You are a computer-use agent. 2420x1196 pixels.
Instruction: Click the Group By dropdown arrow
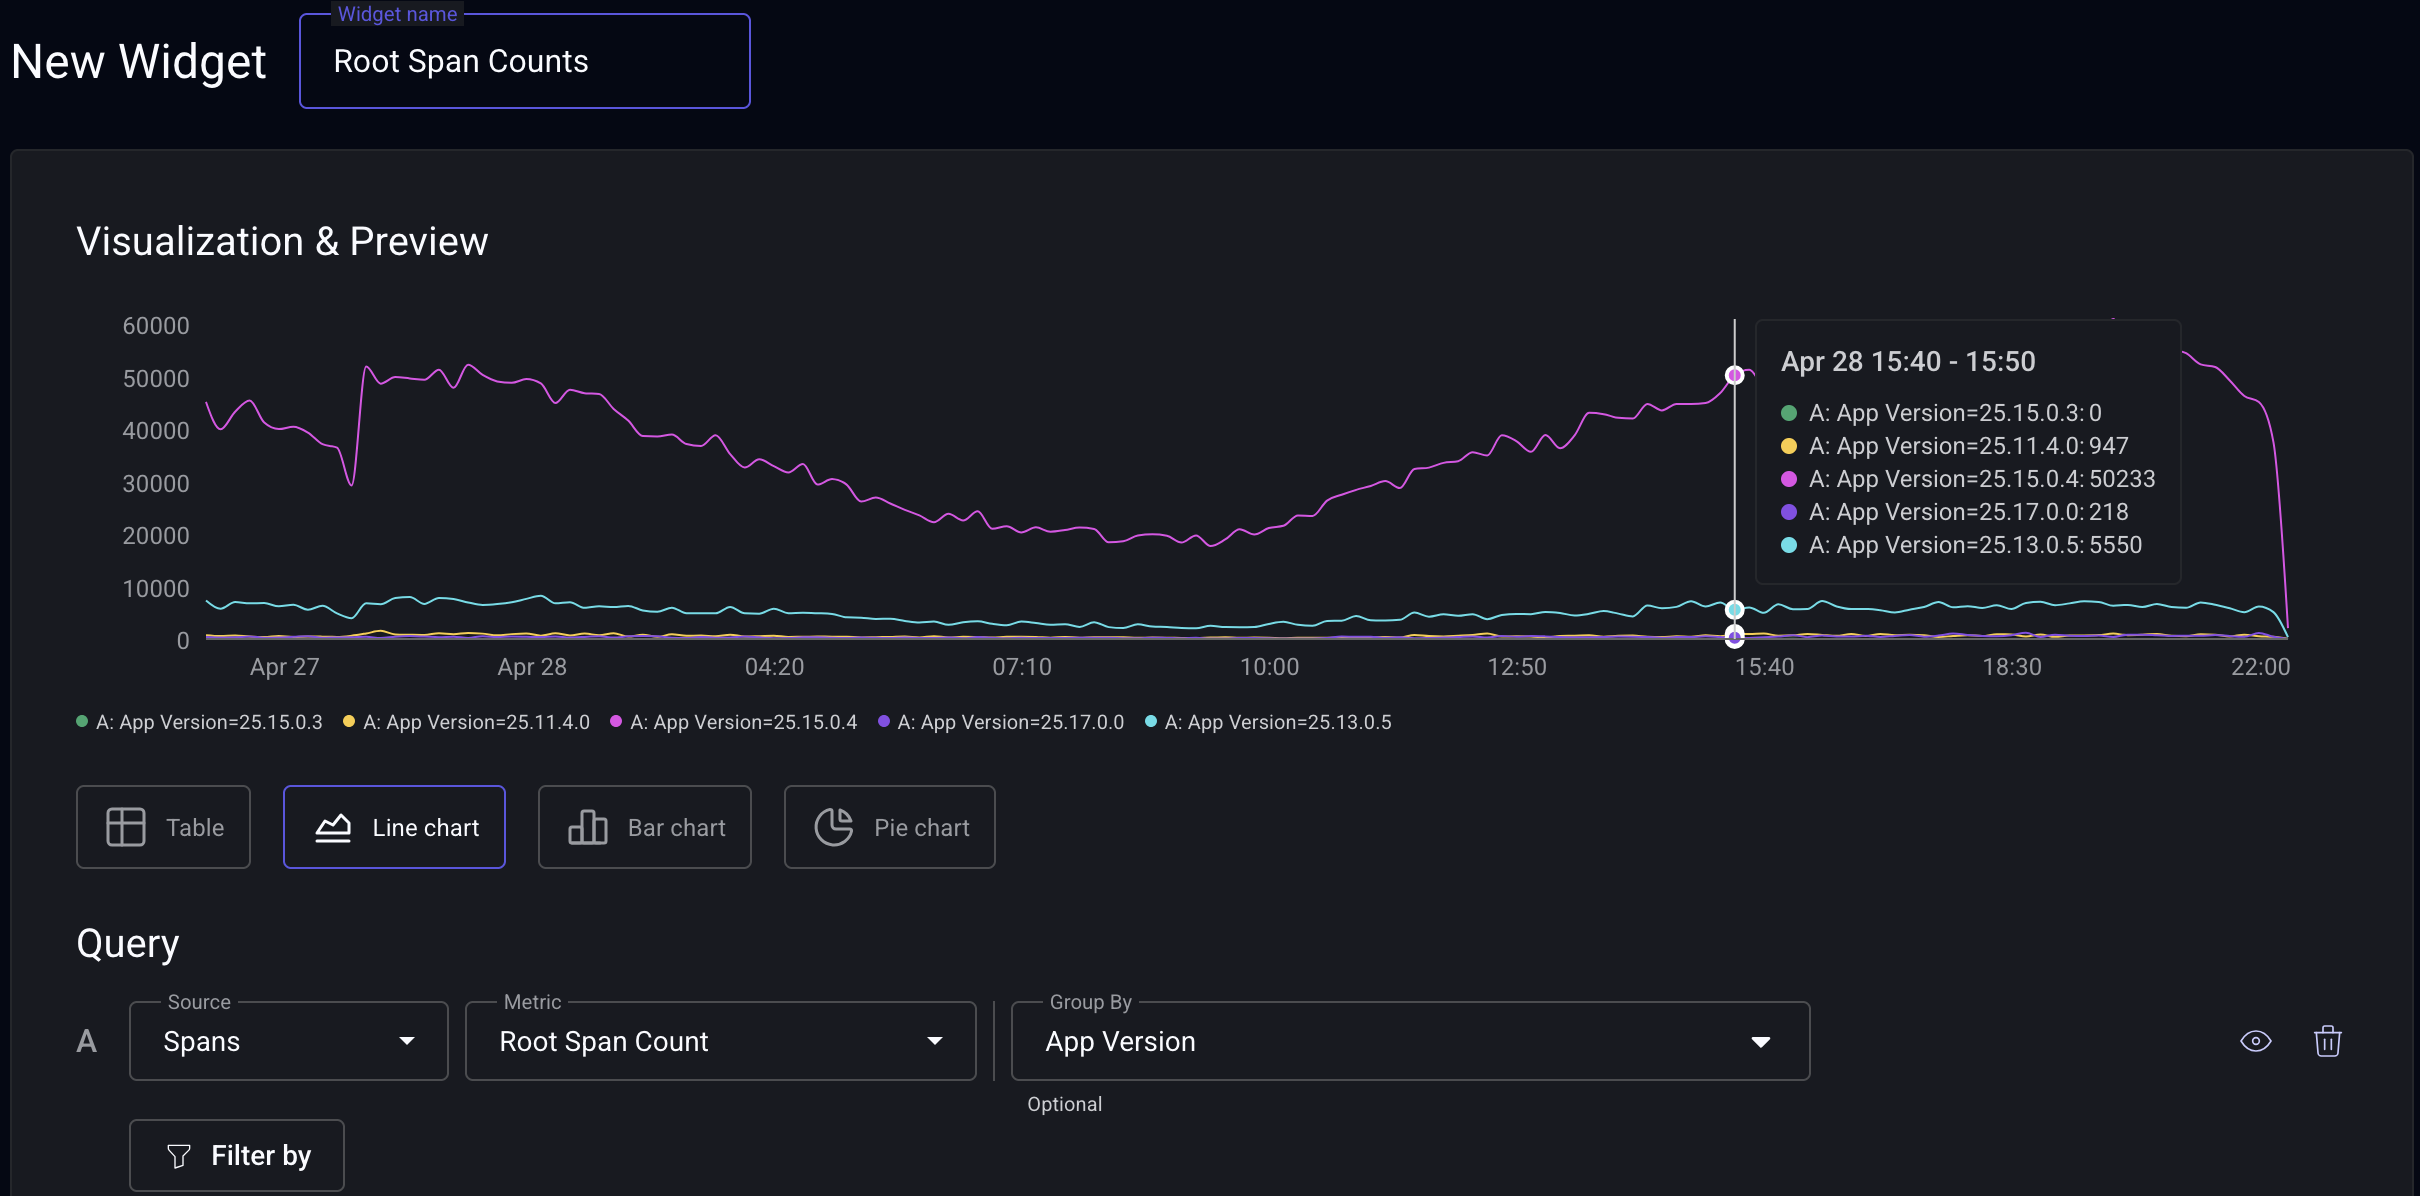pyautogui.click(x=1761, y=1042)
